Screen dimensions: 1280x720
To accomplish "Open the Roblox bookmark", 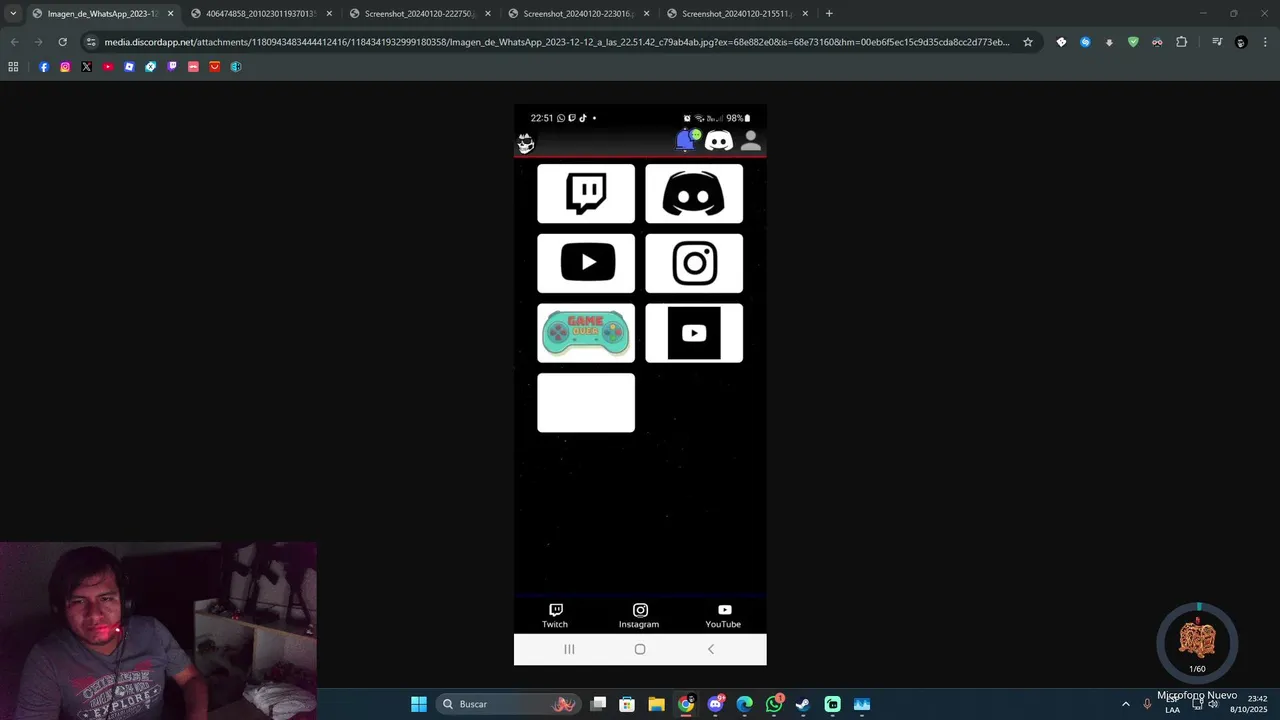I will coord(129,67).
